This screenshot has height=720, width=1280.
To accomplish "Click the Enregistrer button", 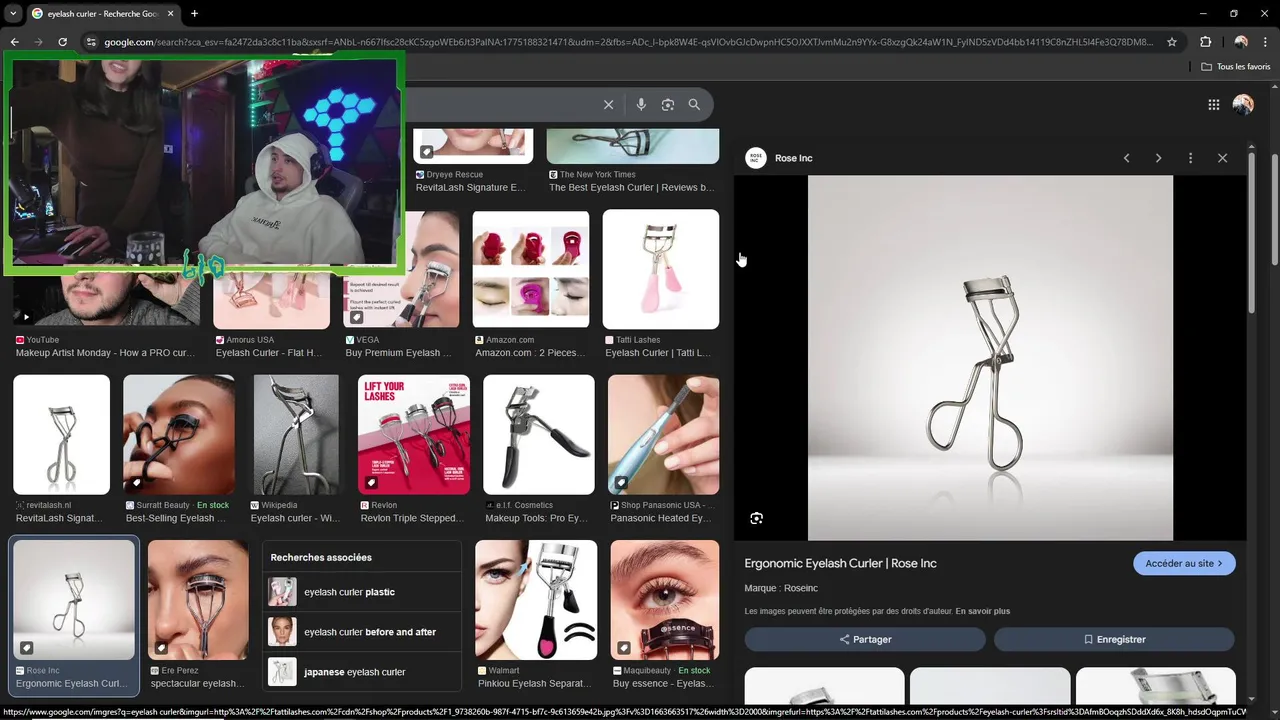I will [x=1114, y=639].
